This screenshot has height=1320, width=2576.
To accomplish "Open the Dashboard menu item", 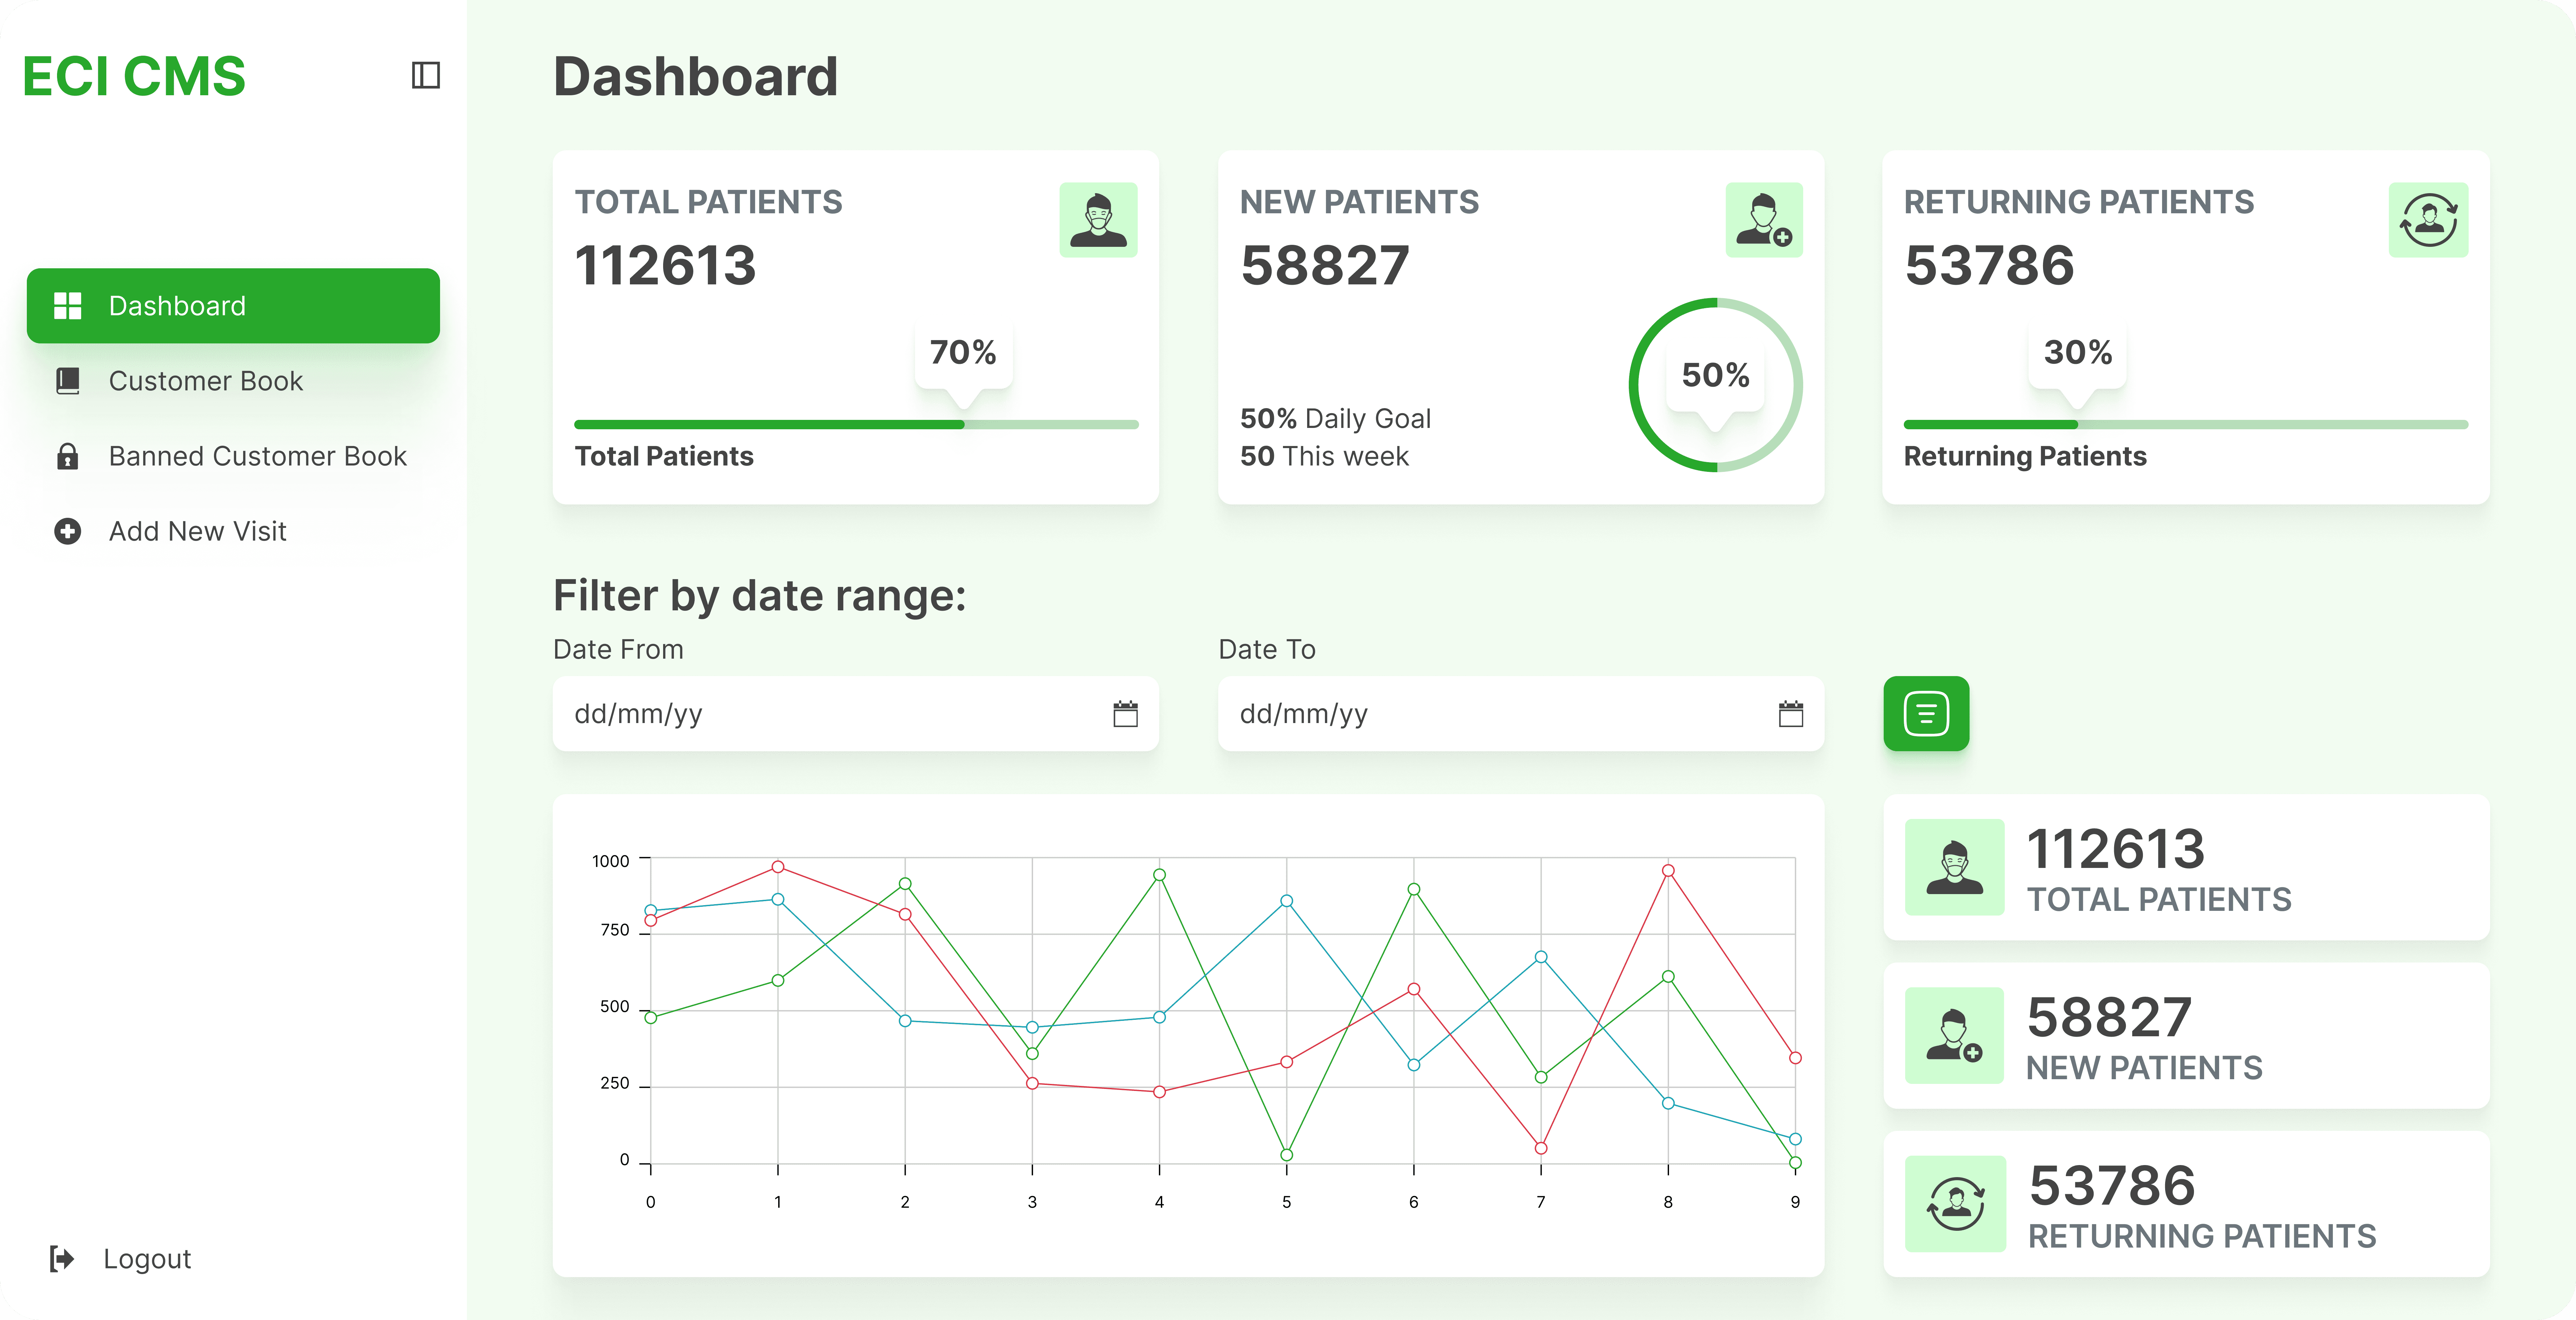I will (233, 306).
